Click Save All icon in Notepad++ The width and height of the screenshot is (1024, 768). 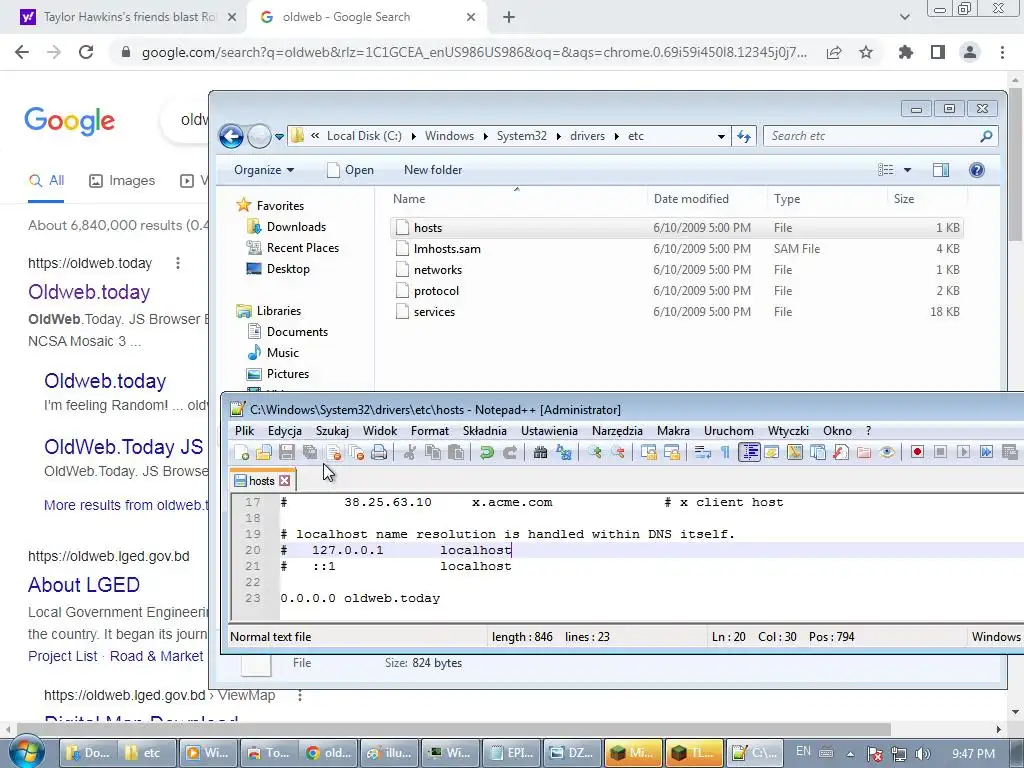(x=310, y=452)
